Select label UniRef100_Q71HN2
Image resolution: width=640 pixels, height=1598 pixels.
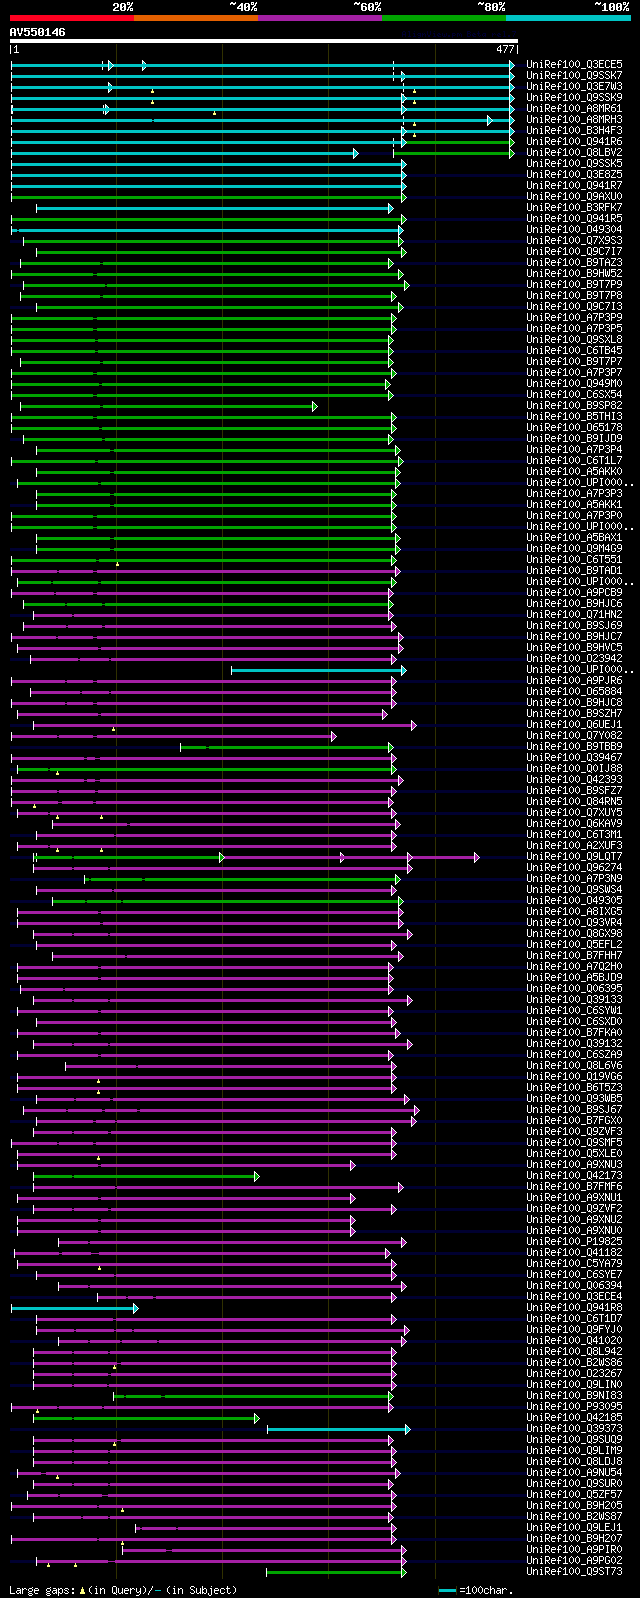coord(574,614)
